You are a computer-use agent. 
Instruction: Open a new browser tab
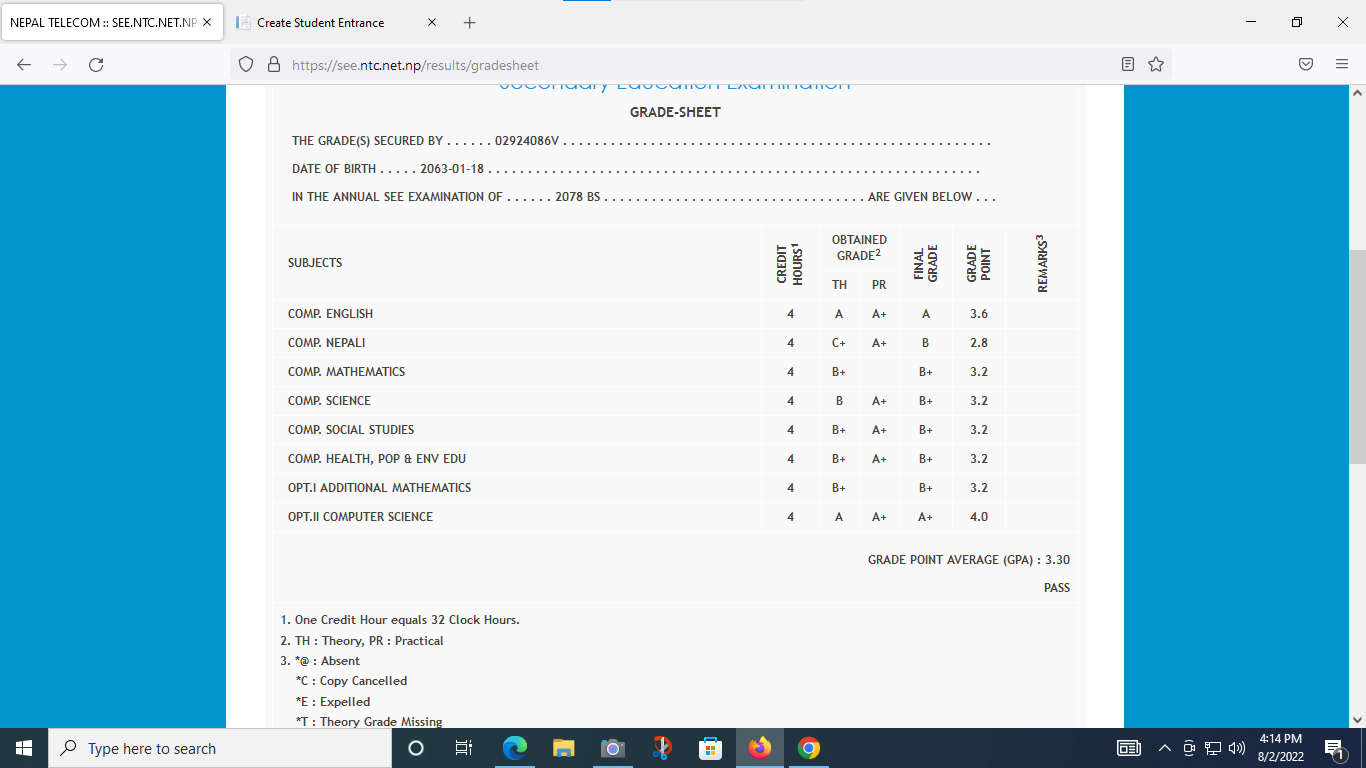(x=470, y=22)
